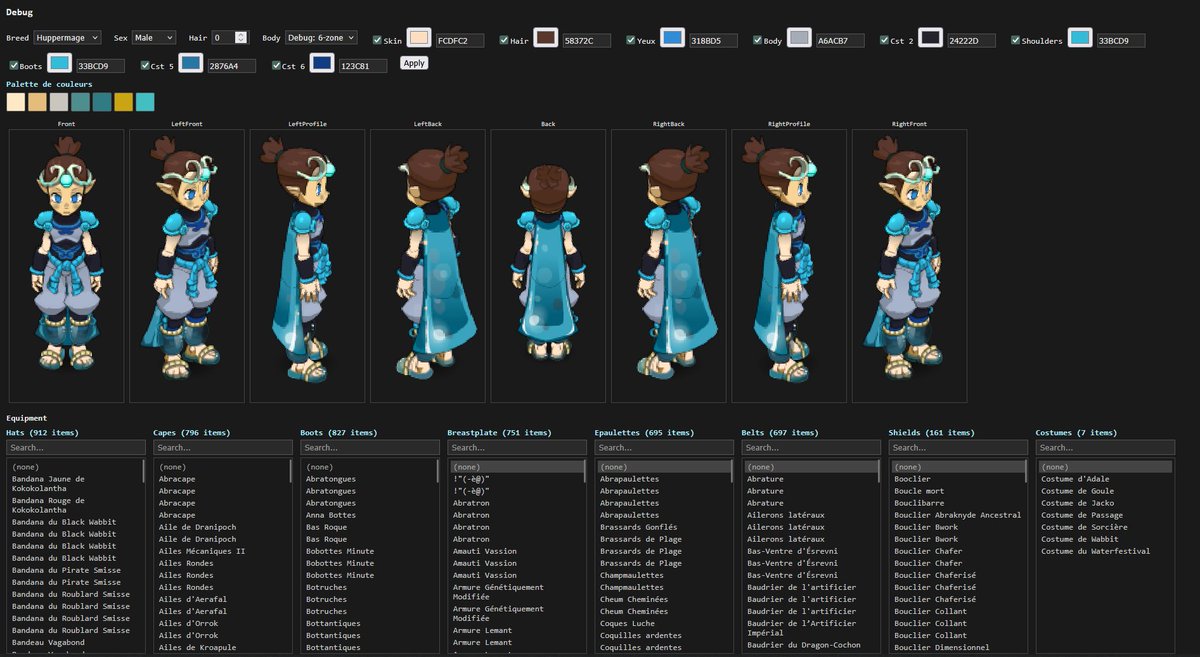Select Costume du Waterfestival

(1104, 551)
